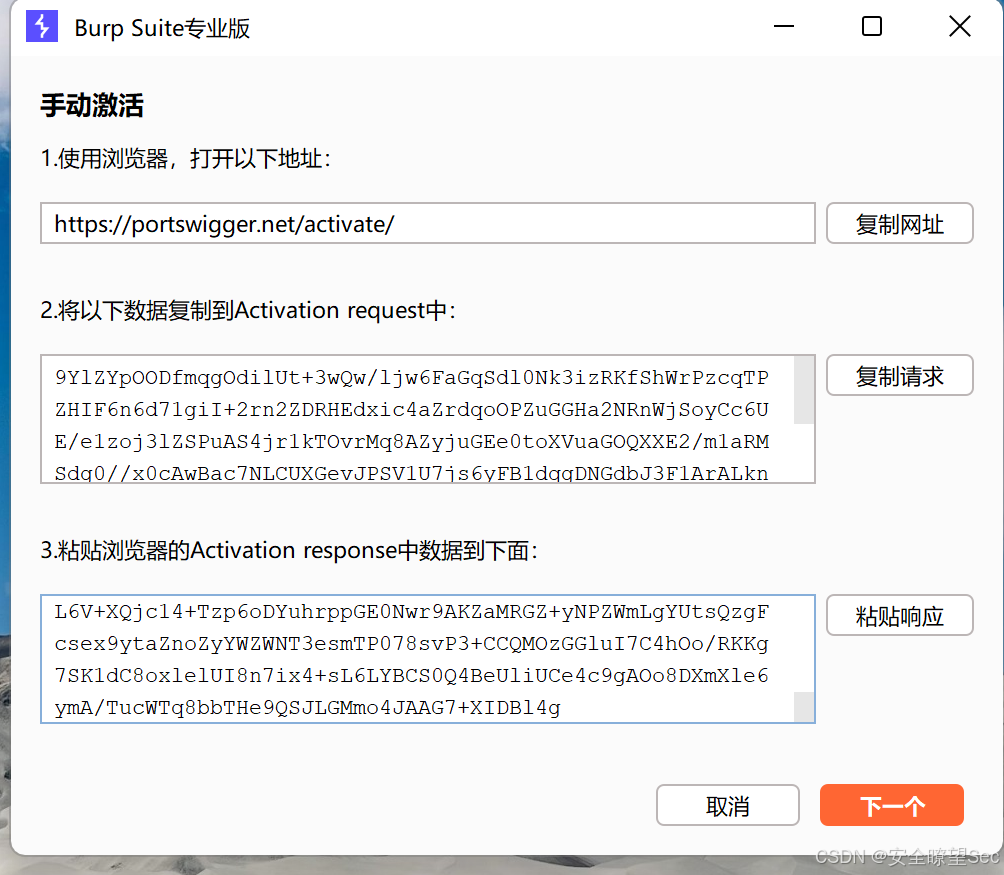Minimize the Burp Suite window

[784, 26]
